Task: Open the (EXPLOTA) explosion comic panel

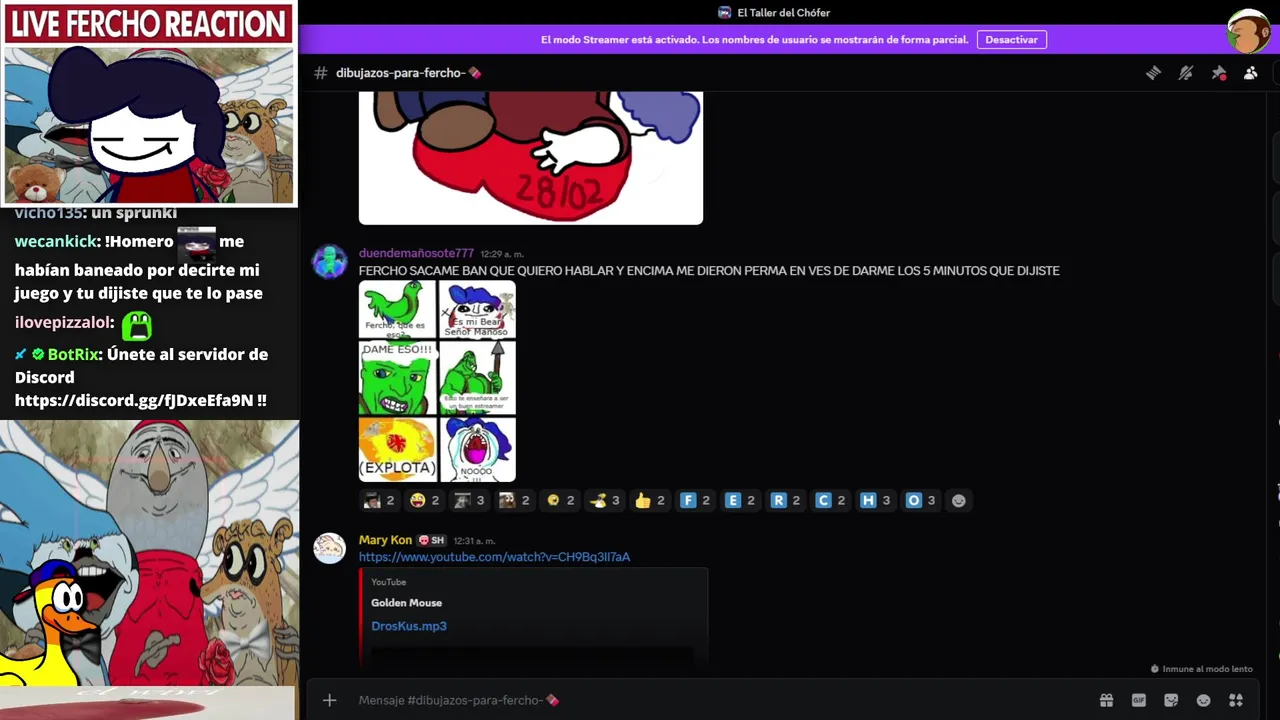Action: point(397,450)
